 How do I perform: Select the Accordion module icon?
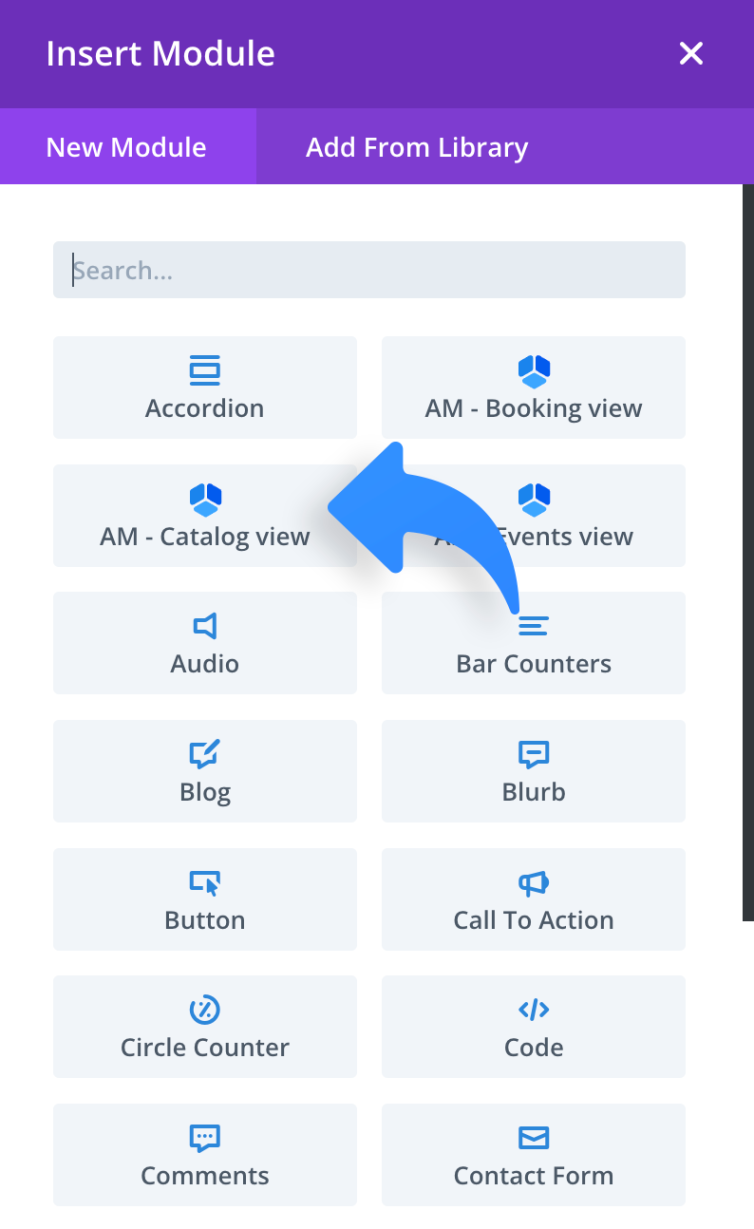coord(205,371)
